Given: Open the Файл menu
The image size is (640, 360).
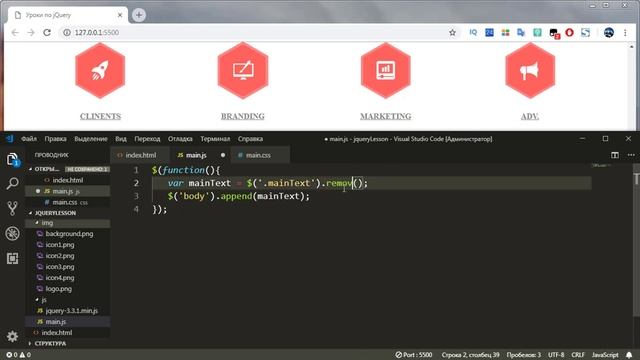Looking at the screenshot, I should coord(29,139).
